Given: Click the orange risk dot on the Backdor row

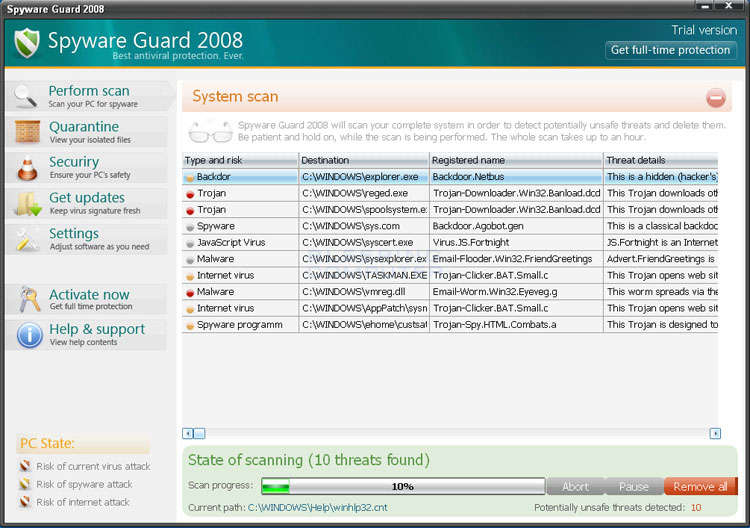Looking at the screenshot, I should coord(190,178).
